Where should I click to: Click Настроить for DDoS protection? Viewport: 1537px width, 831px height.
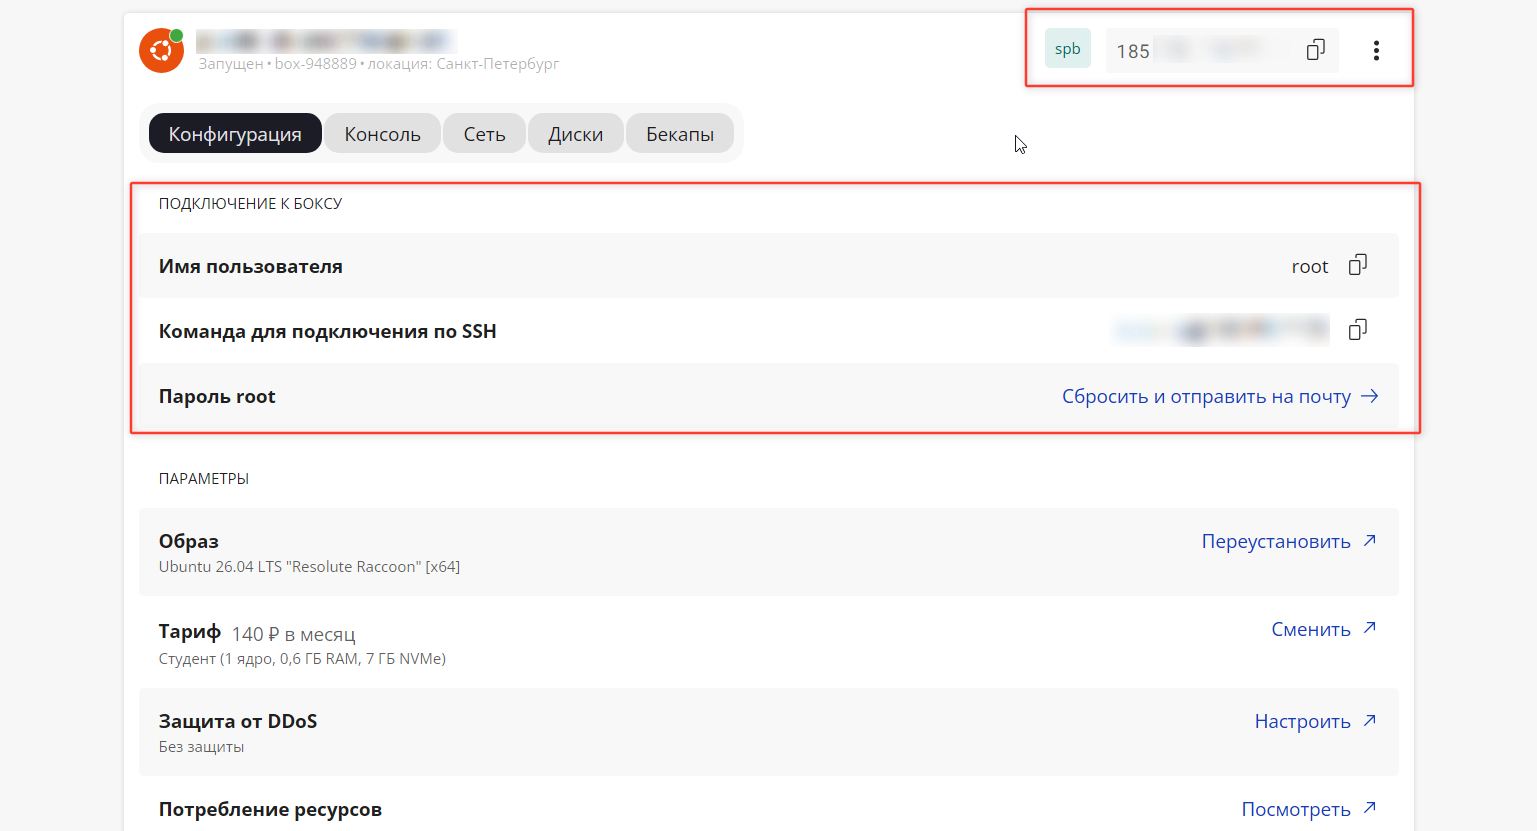coord(1316,721)
